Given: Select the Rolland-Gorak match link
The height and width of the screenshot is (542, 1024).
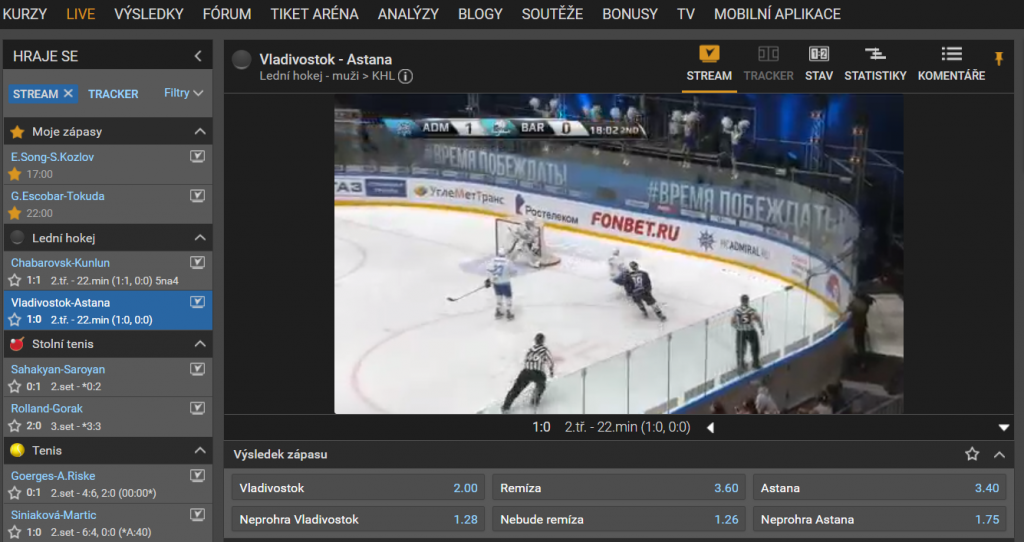Looking at the screenshot, I should (46, 408).
